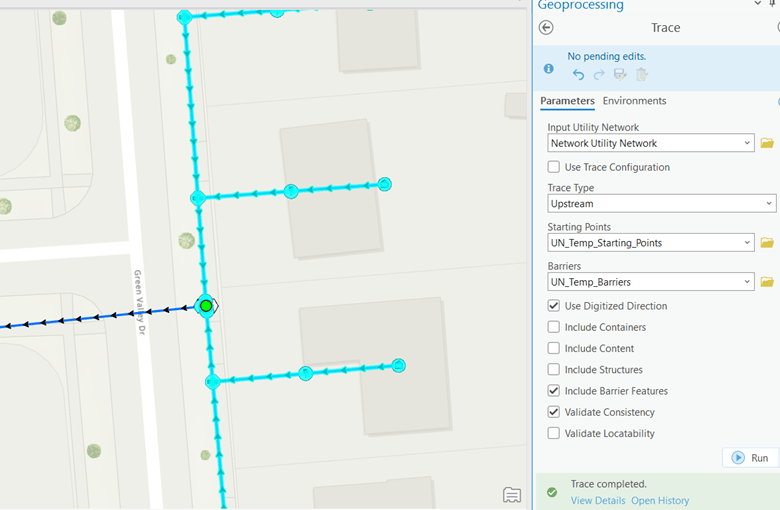Screen dimensions: 780x510
Task: Click the info icon beside No pending edits
Action: point(549,69)
